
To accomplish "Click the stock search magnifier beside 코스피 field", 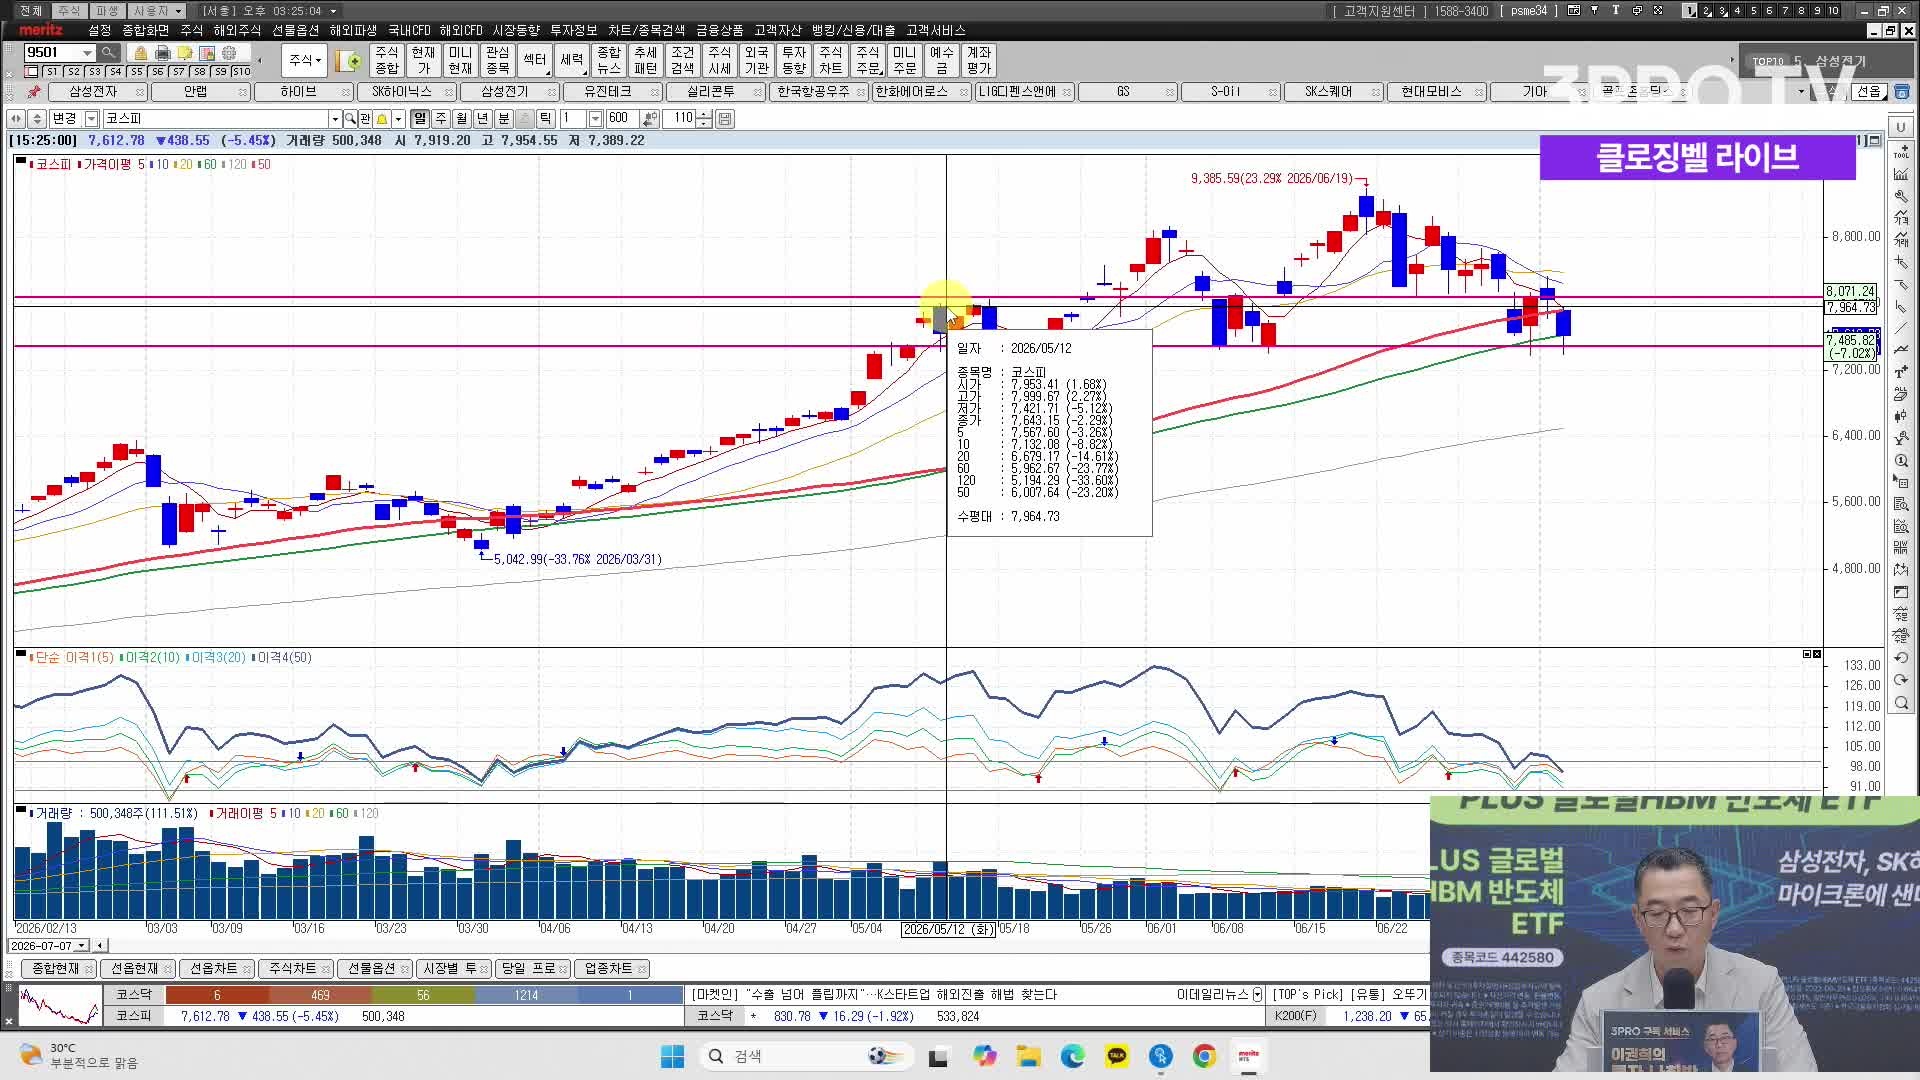I will coord(350,118).
